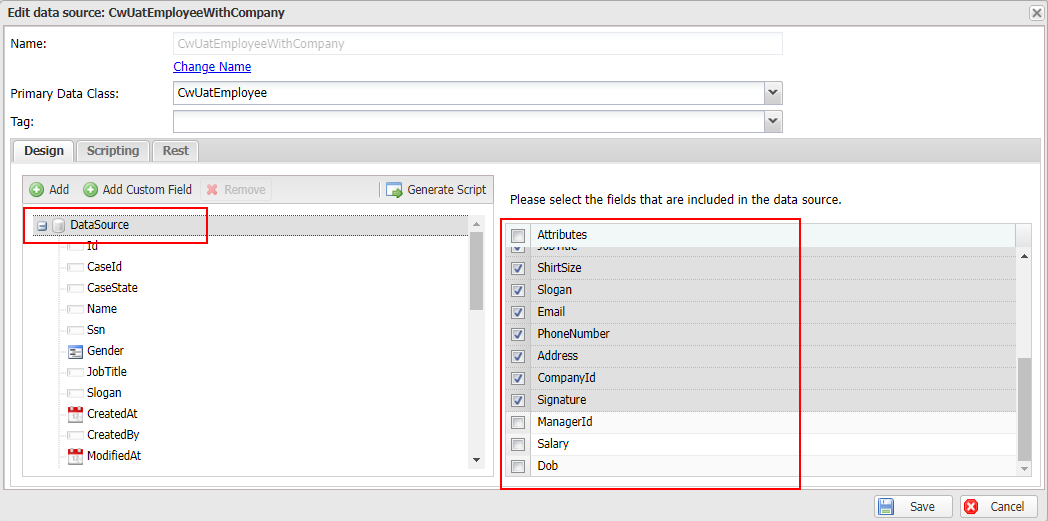Image resolution: width=1048 pixels, height=521 pixels.
Task: Open the Tag dropdown arrow
Action: coord(772,121)
